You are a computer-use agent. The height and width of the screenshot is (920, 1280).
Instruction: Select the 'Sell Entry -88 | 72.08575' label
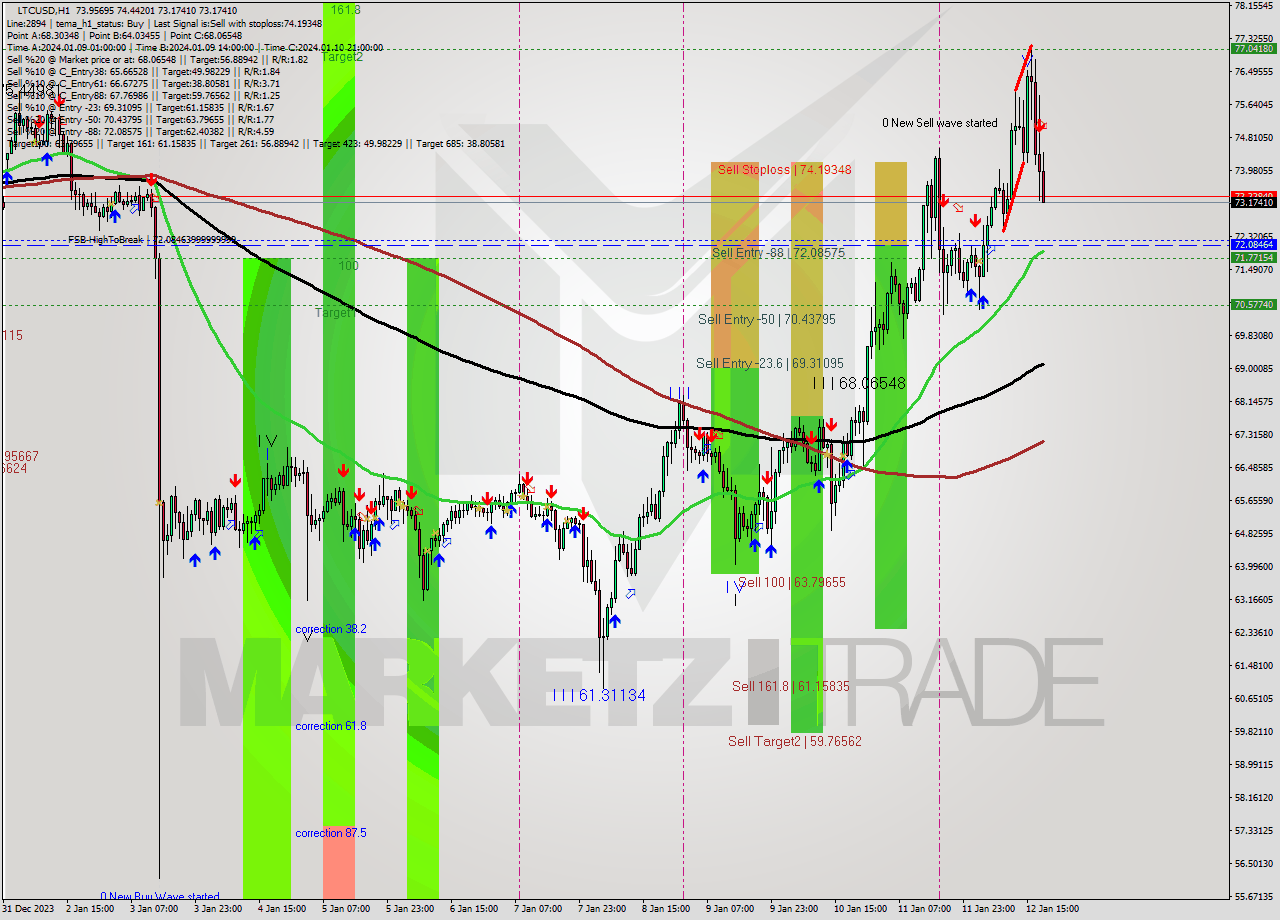pyautogui.click(x=779, y=253)
